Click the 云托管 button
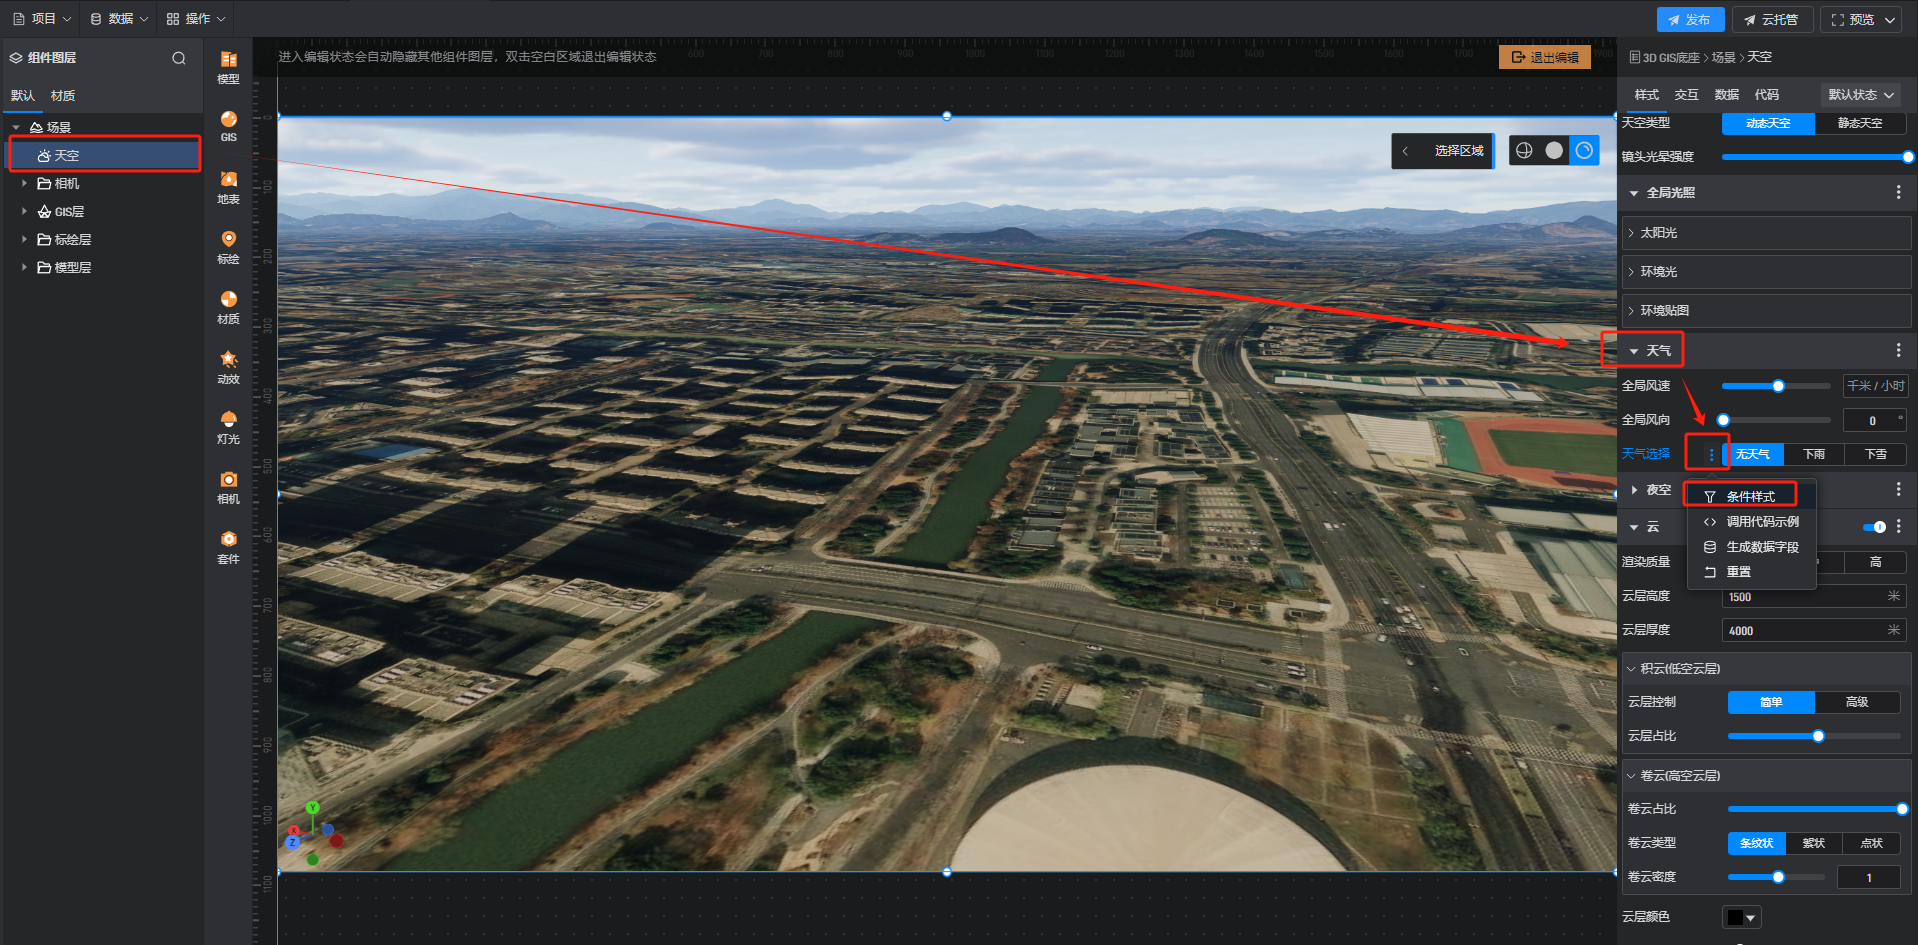 click(x=1771, y=19)
